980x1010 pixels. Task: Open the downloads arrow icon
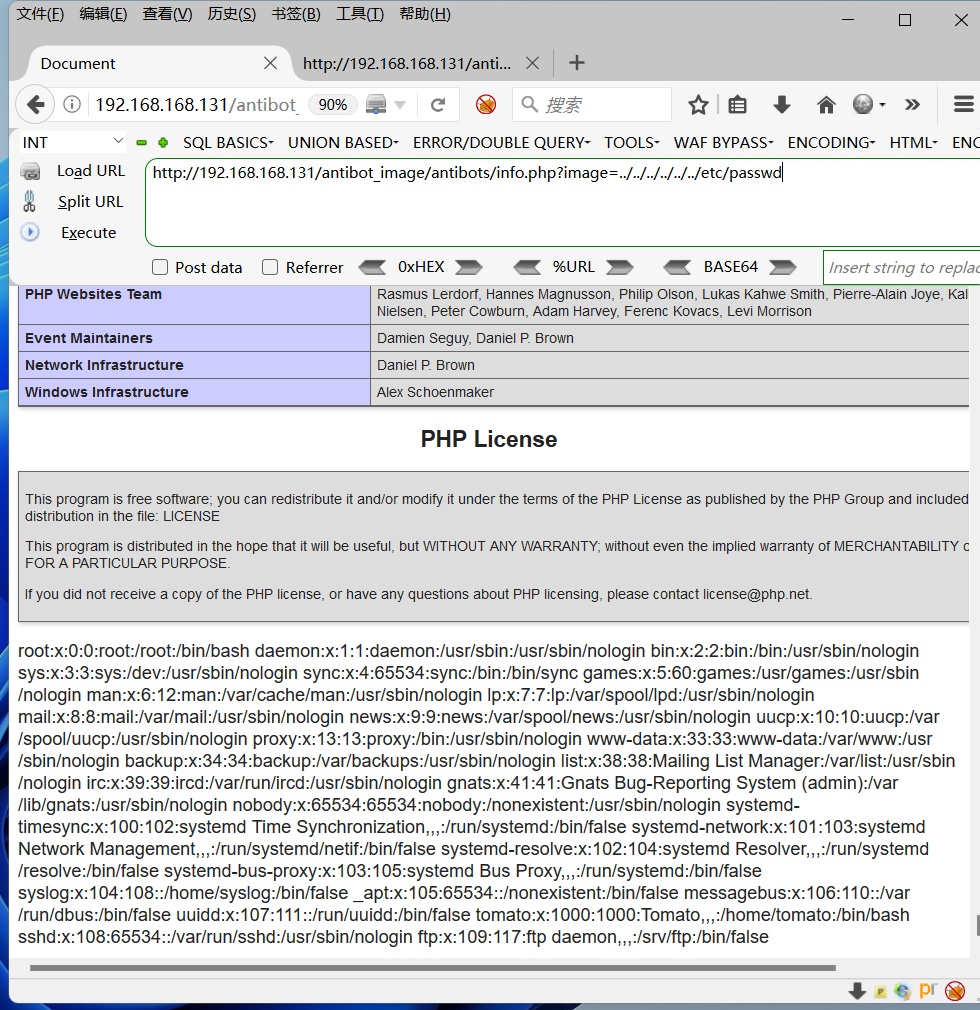(x=782, y=104)
